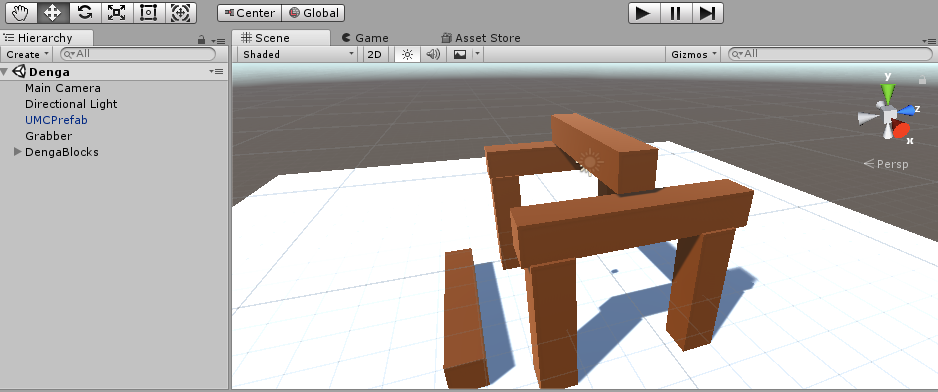Toggle pivot mode Center button

(249, 13)
